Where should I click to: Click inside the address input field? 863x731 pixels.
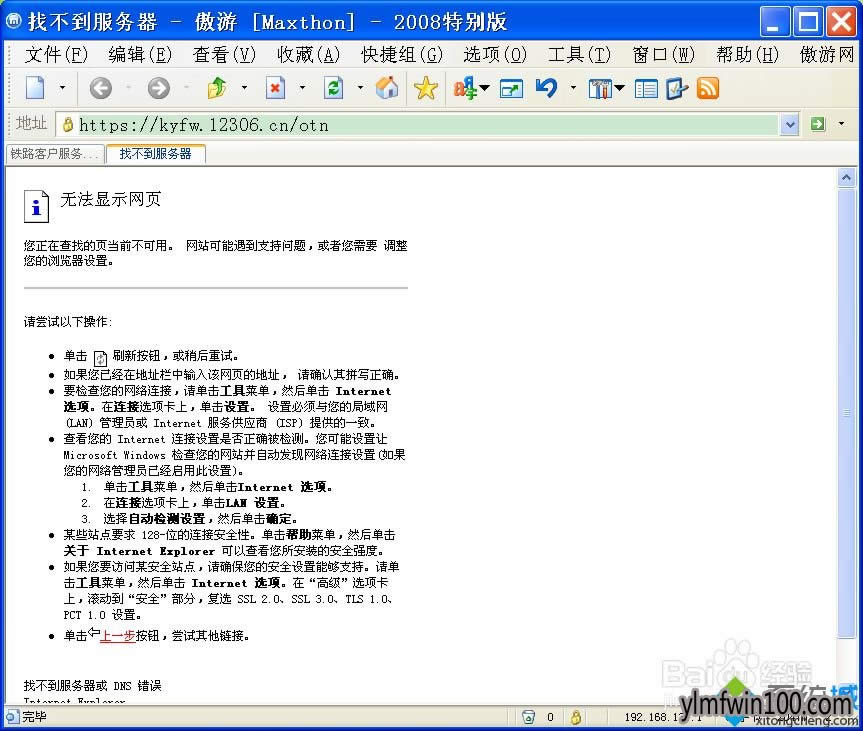300,124
